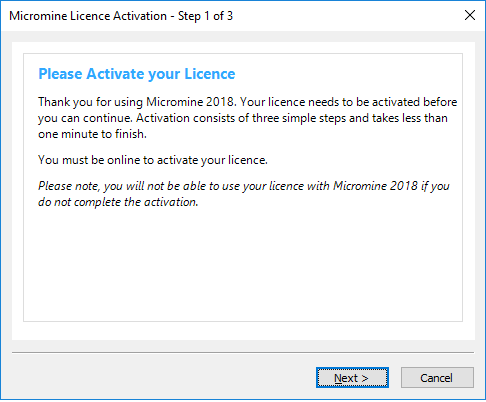Click the Next > button
This screenshot has width=486, height=402.
tap(352, 378)
